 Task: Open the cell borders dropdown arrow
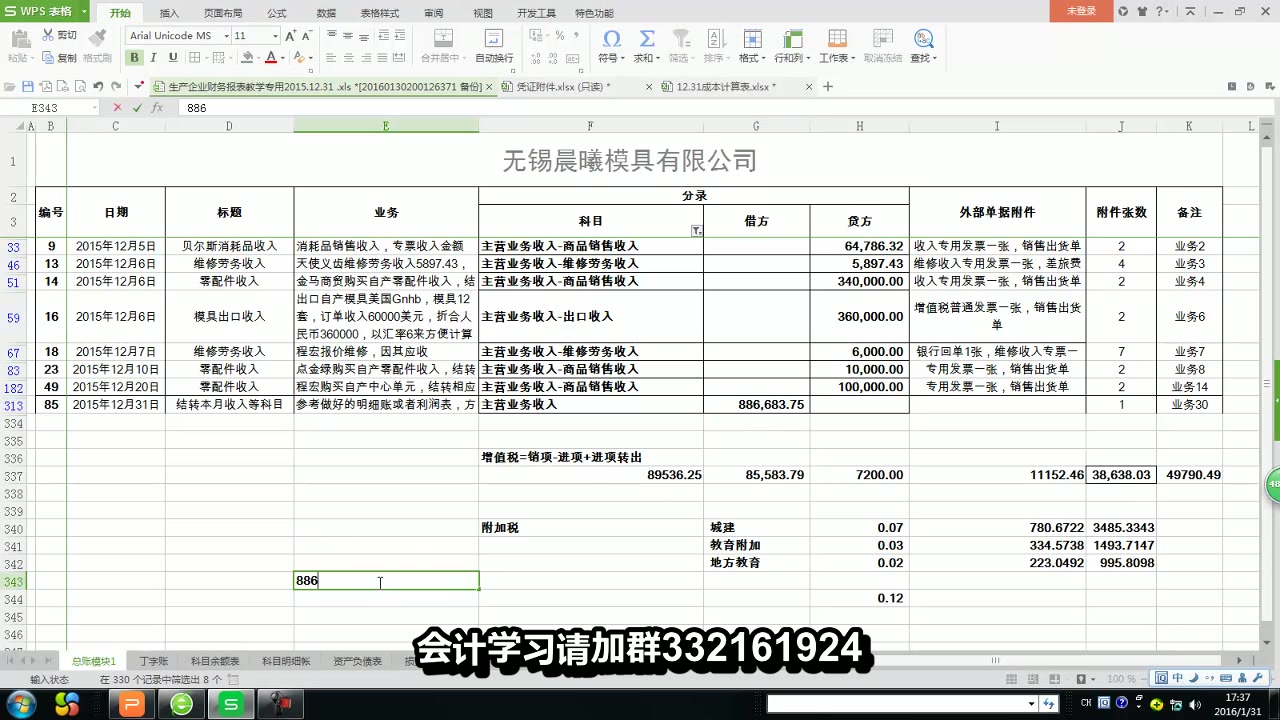click(207, 58)
